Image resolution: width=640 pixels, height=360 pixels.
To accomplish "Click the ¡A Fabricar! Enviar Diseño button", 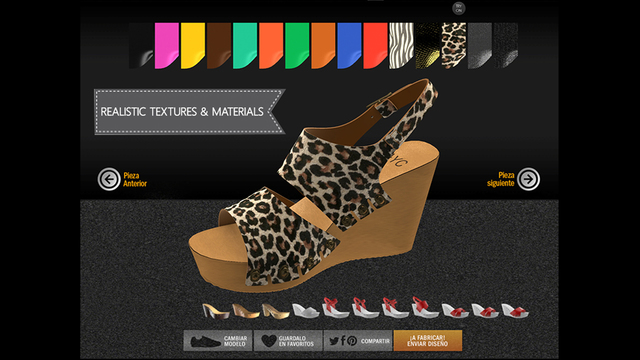I will pyautogui.click(x=427, y=341).
